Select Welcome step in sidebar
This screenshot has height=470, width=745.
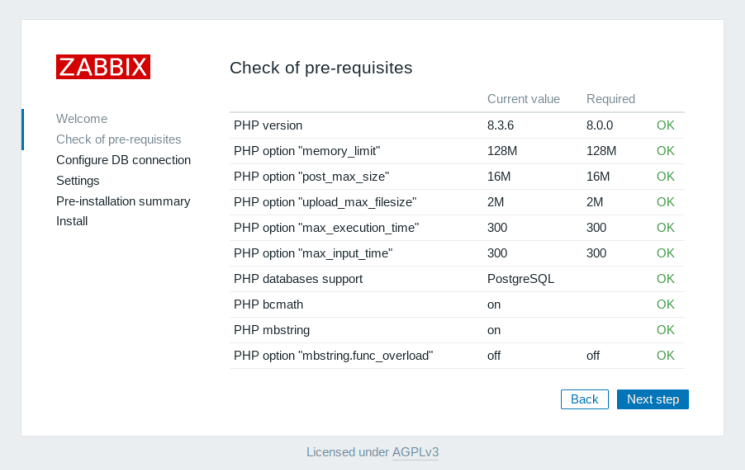click(x=81, y=118)
